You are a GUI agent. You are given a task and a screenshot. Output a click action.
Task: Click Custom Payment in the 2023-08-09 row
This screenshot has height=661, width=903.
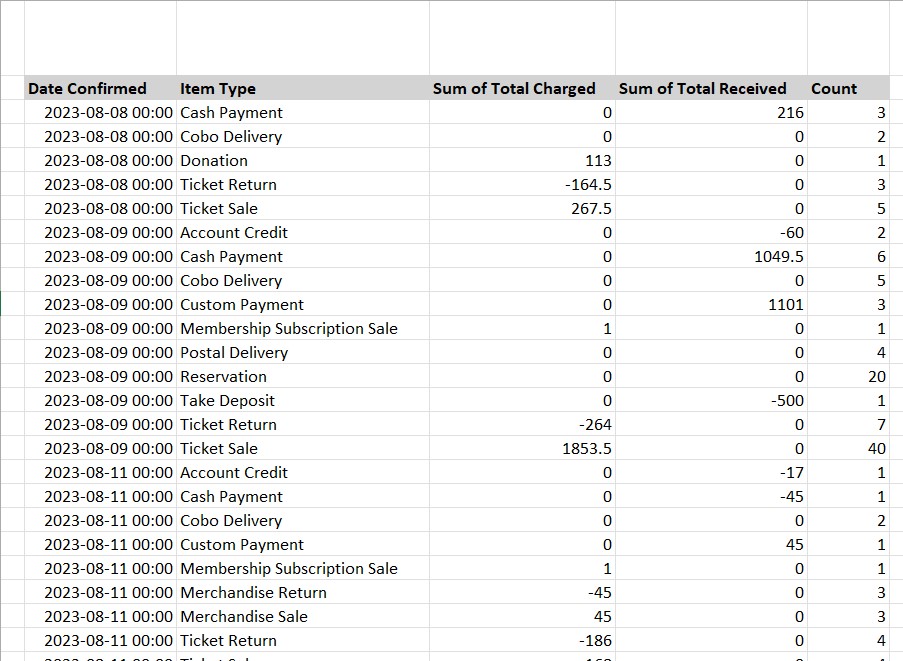click(x=302, y=305)
